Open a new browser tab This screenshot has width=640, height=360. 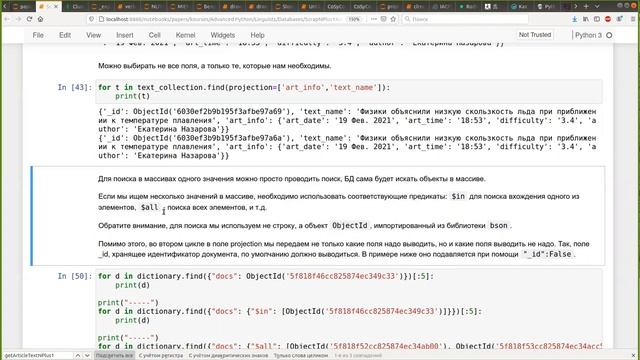click(x=586, y=6)
